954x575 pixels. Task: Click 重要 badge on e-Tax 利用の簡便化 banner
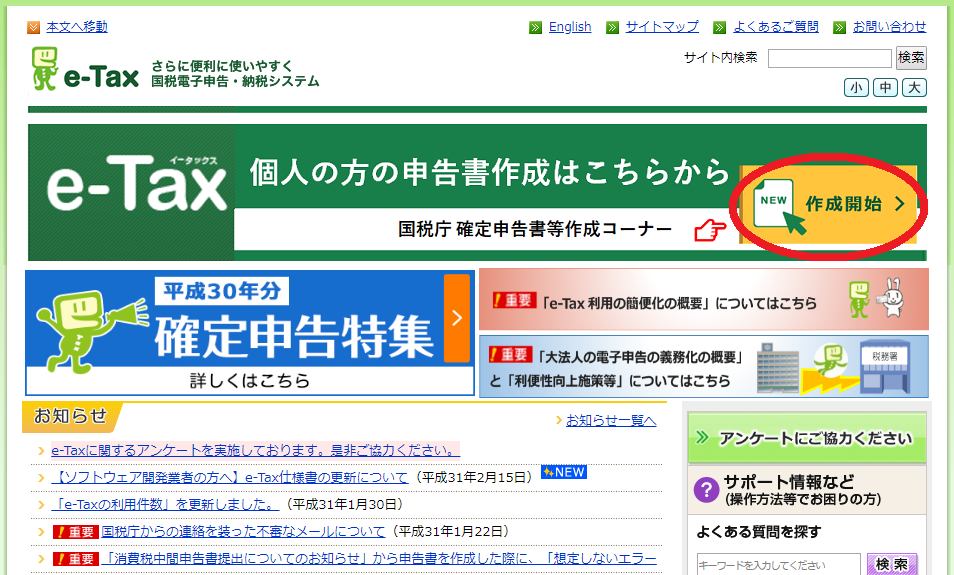514,300
